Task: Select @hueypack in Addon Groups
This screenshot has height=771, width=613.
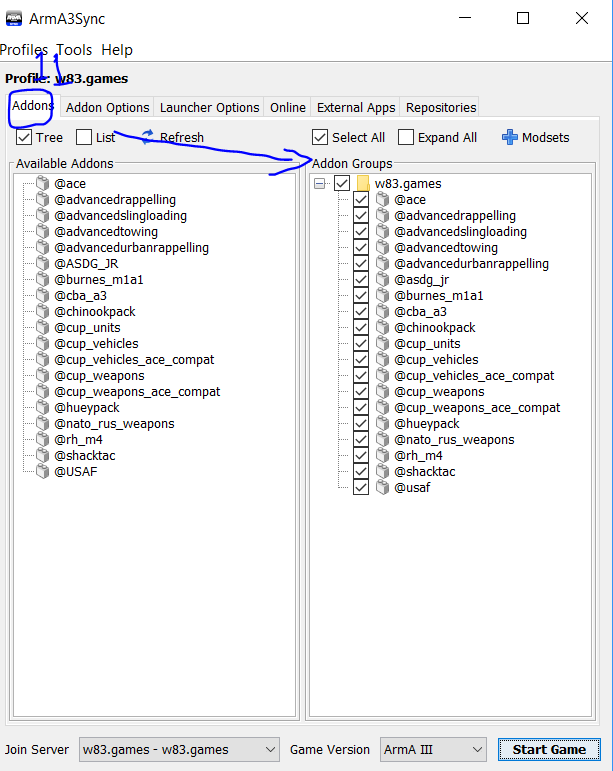Action: [427, 423]
